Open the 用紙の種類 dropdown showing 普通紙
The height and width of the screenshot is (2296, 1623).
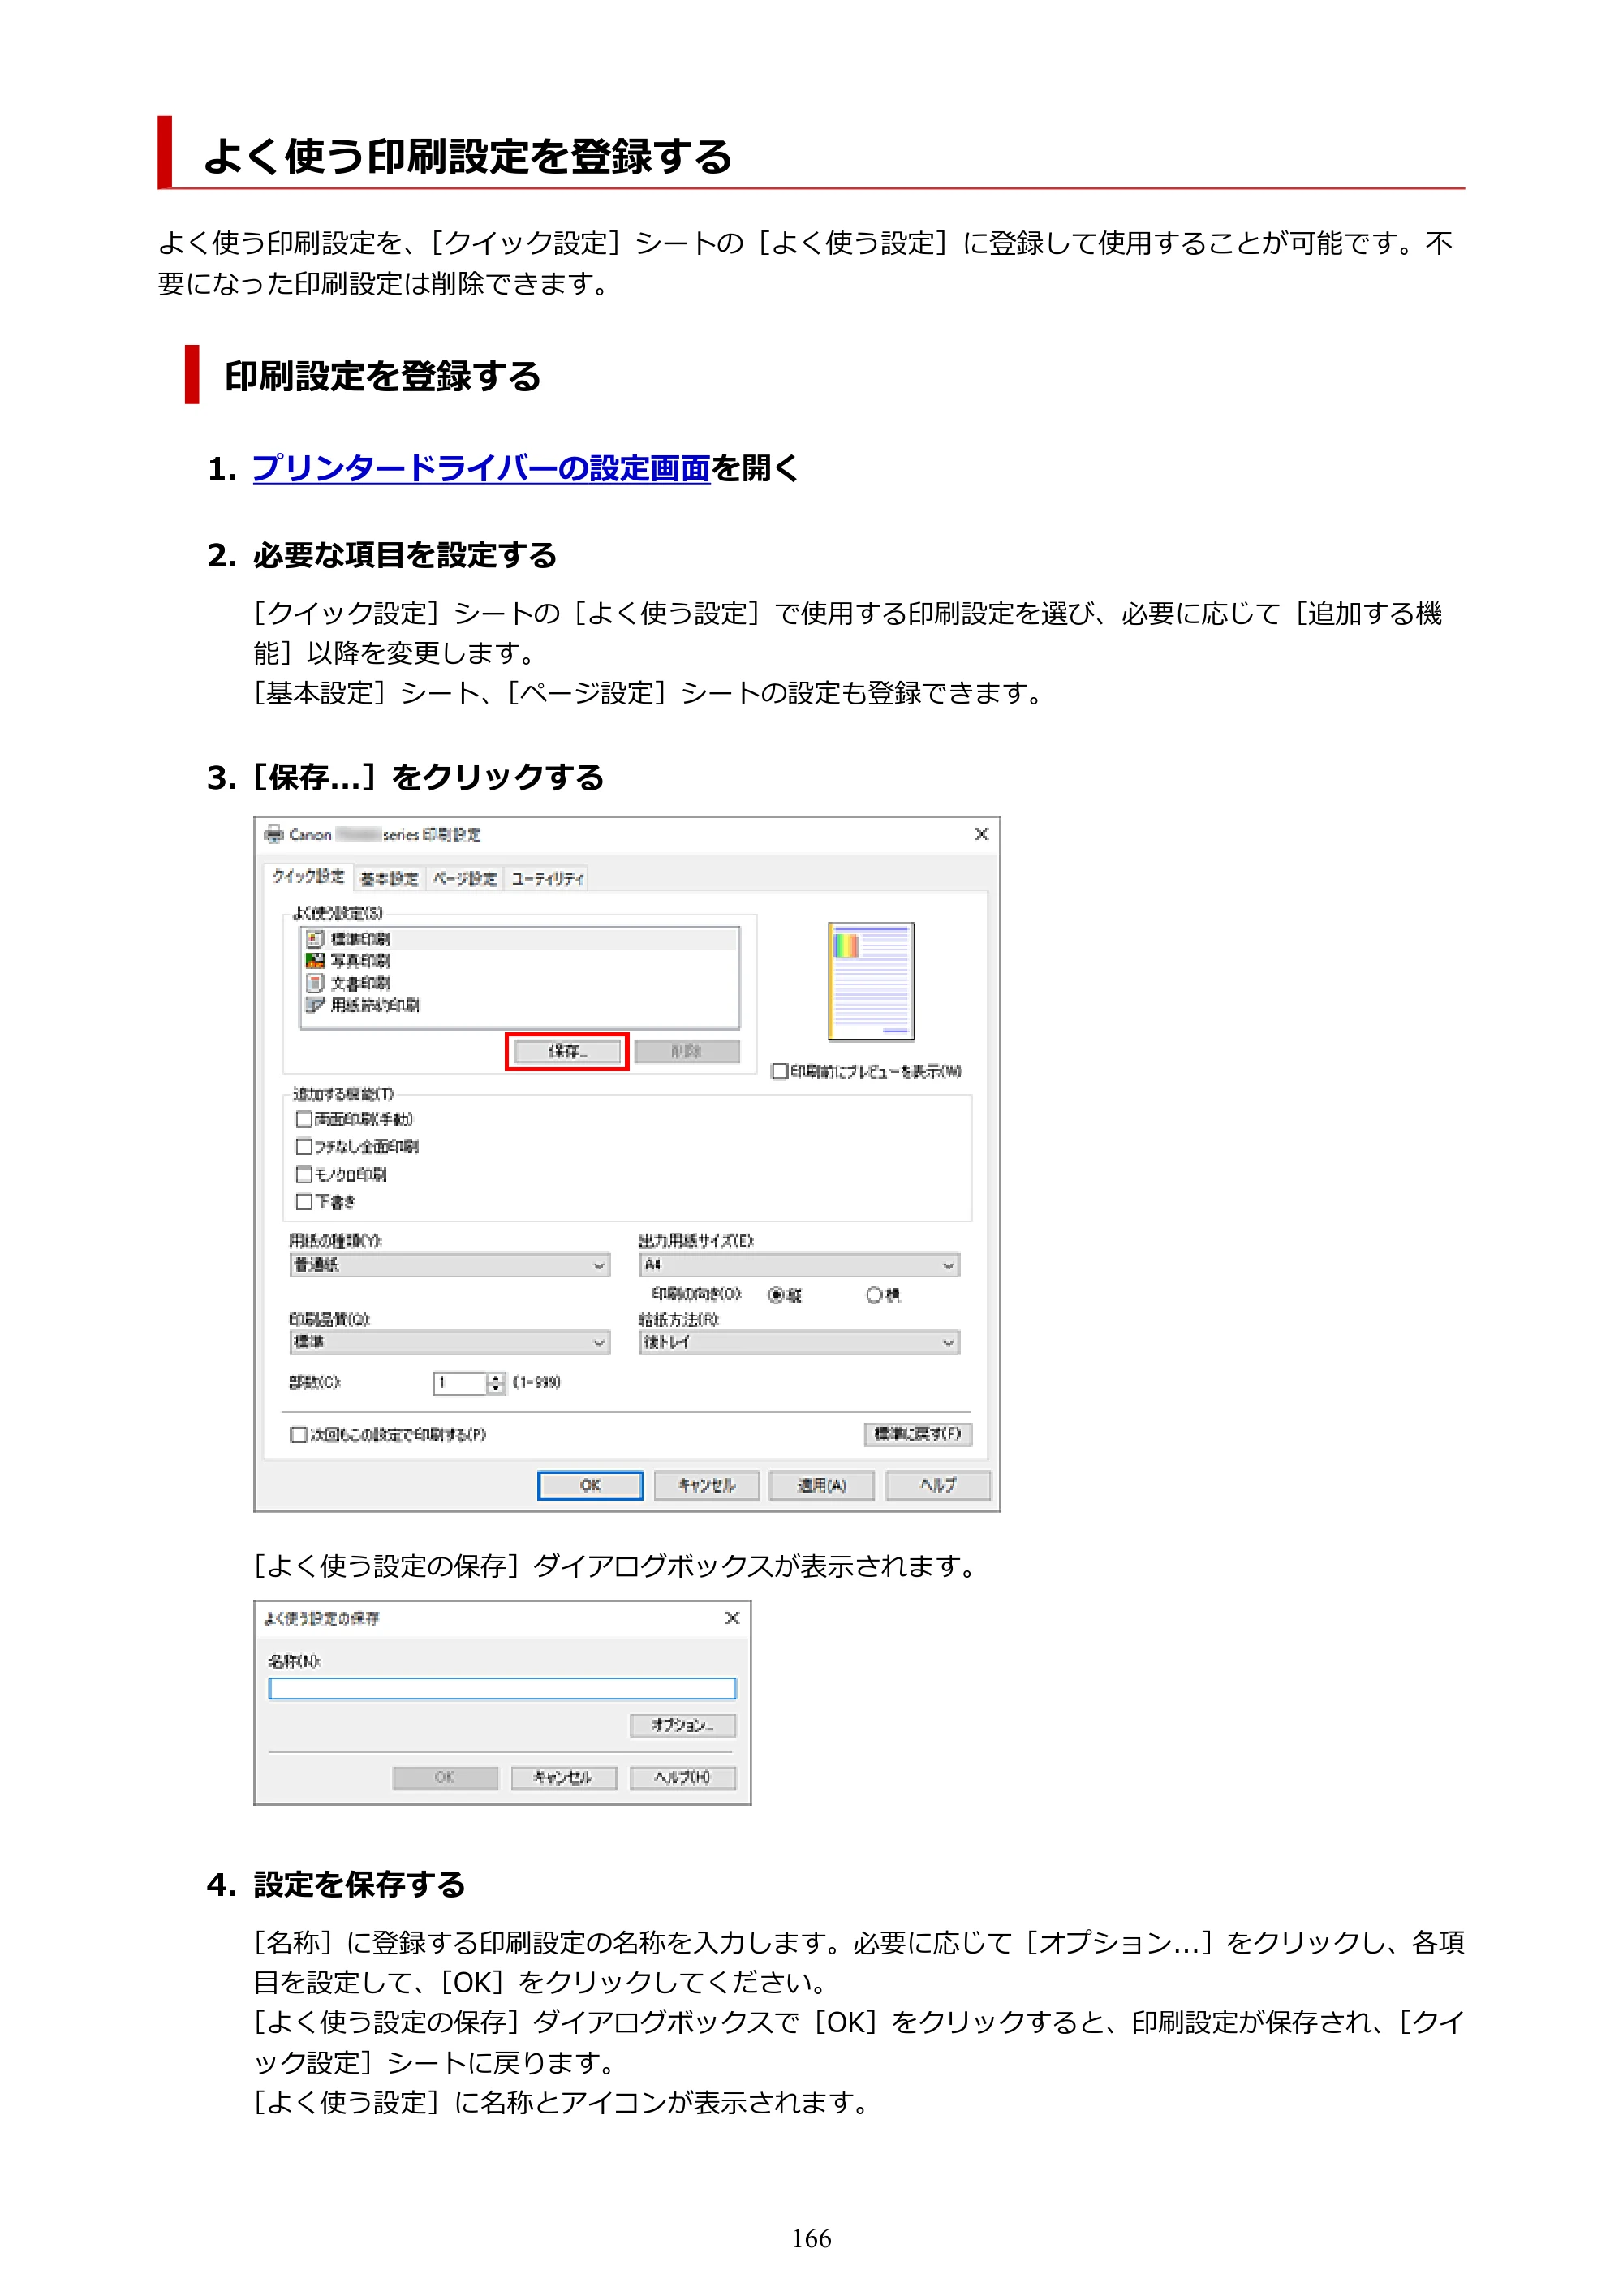point(449,1265)
